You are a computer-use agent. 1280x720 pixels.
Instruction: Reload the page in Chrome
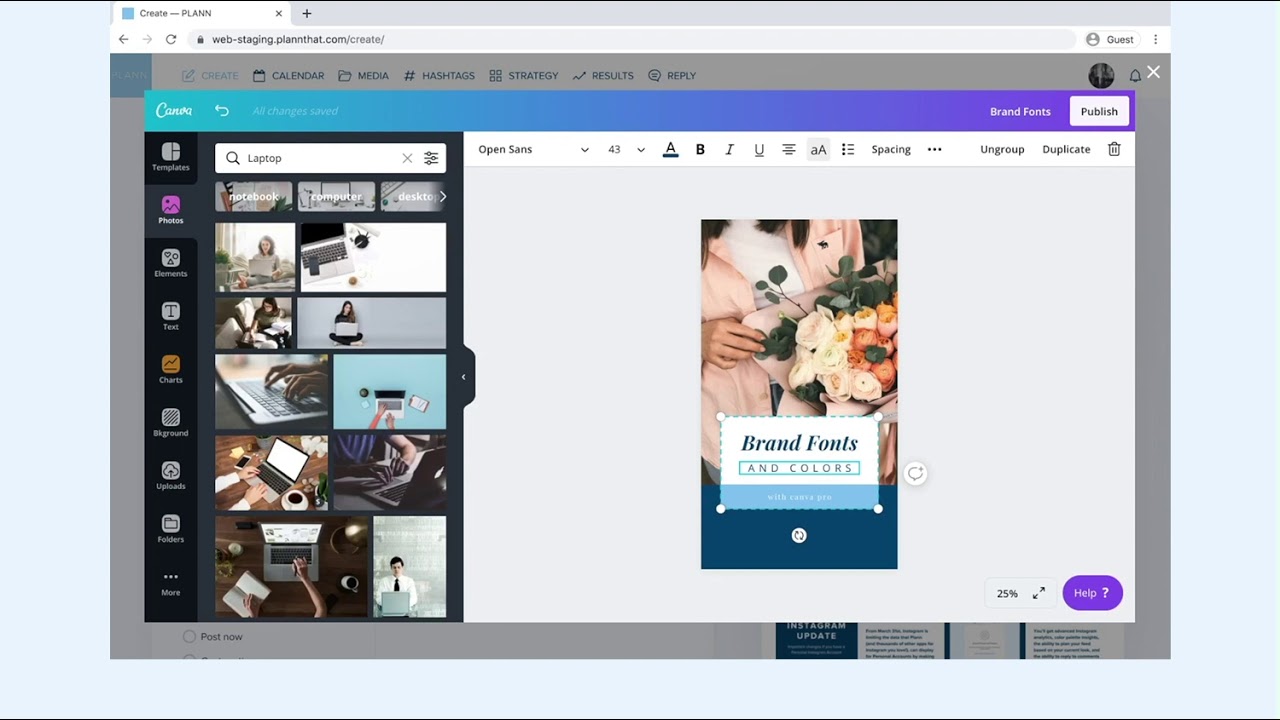pyautogui.click(x=171, y=39)
